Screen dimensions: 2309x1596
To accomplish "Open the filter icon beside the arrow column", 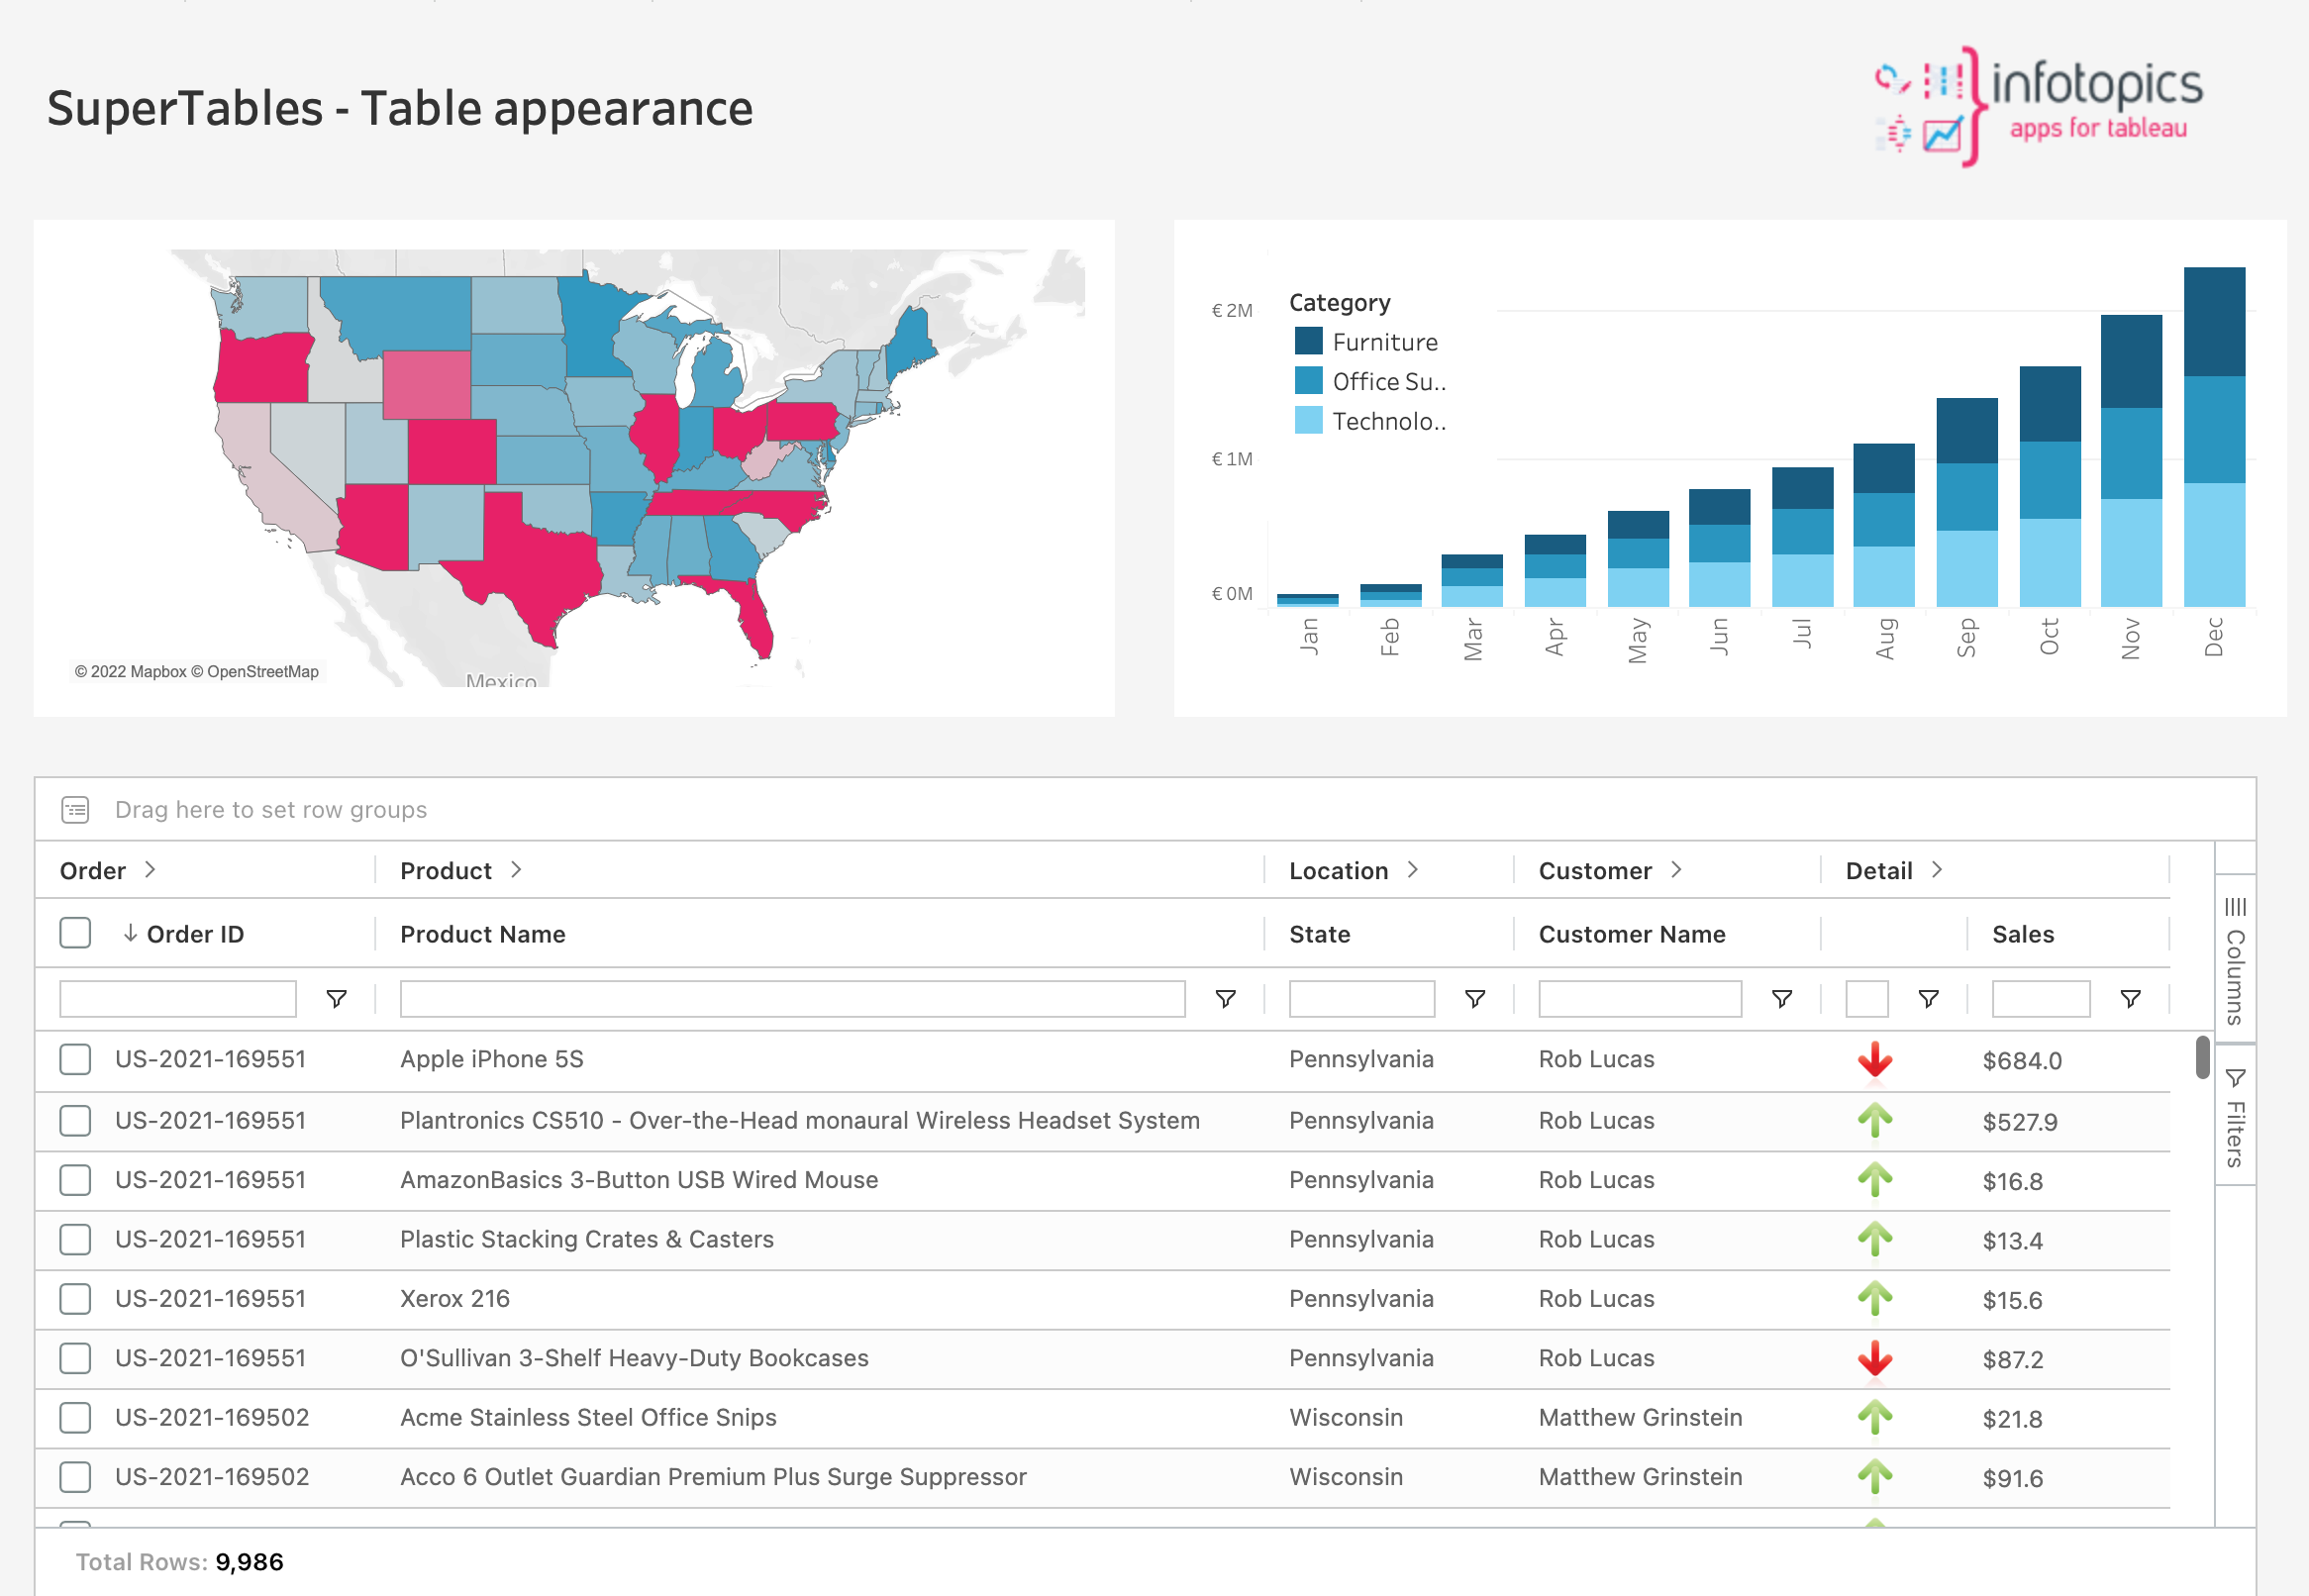I will [x=1928, y=999].
